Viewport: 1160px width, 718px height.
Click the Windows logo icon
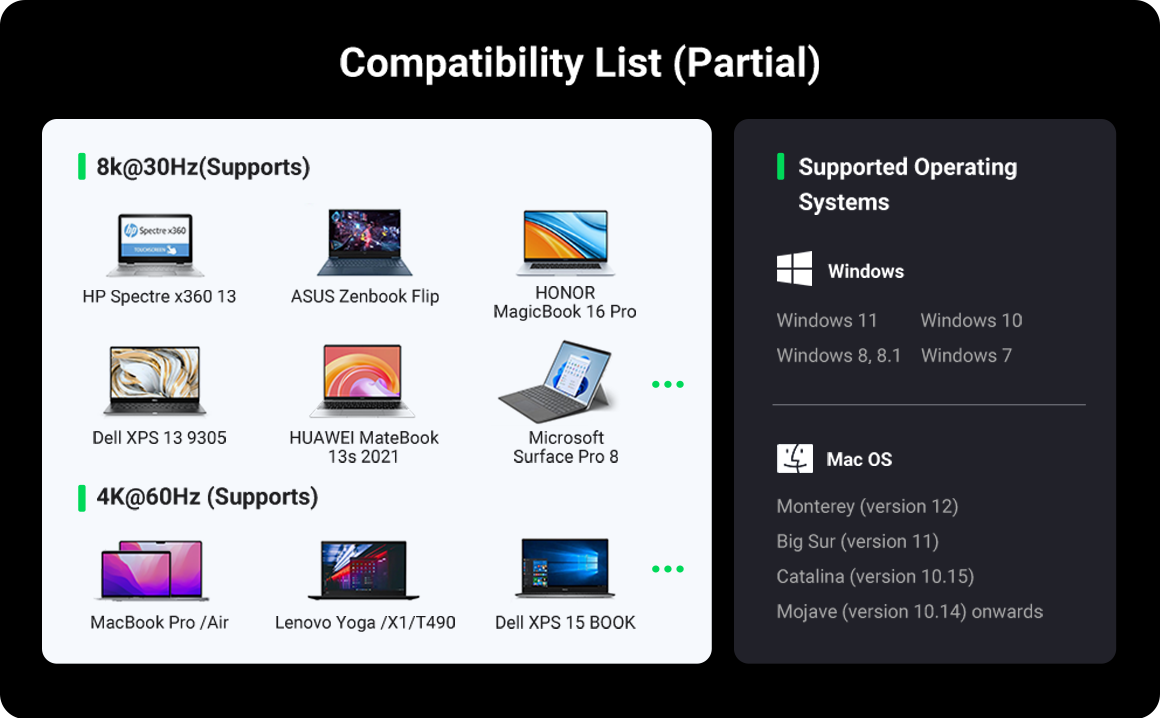(795, 270)
